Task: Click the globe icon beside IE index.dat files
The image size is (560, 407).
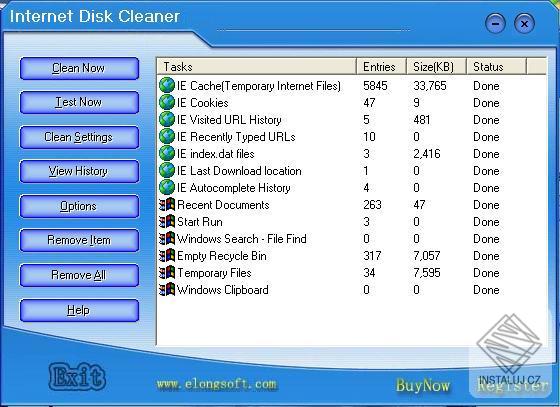Action: [167, 154]
